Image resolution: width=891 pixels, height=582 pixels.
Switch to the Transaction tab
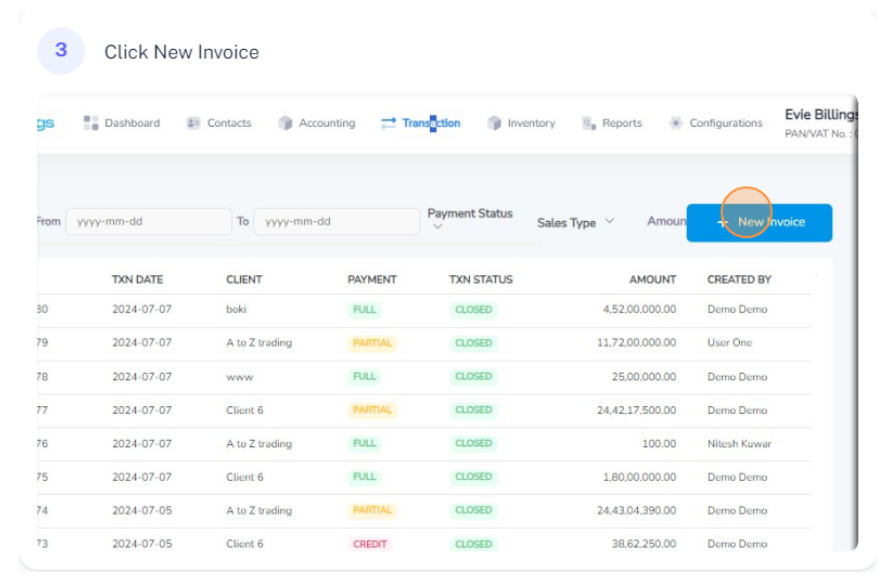[x=430, y=123]
